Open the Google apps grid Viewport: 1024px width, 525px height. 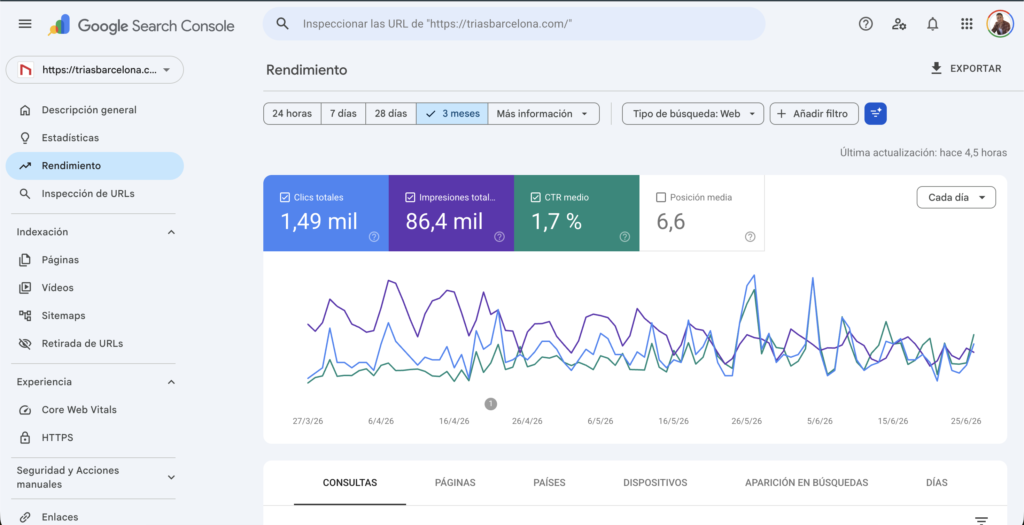point(967,24)
